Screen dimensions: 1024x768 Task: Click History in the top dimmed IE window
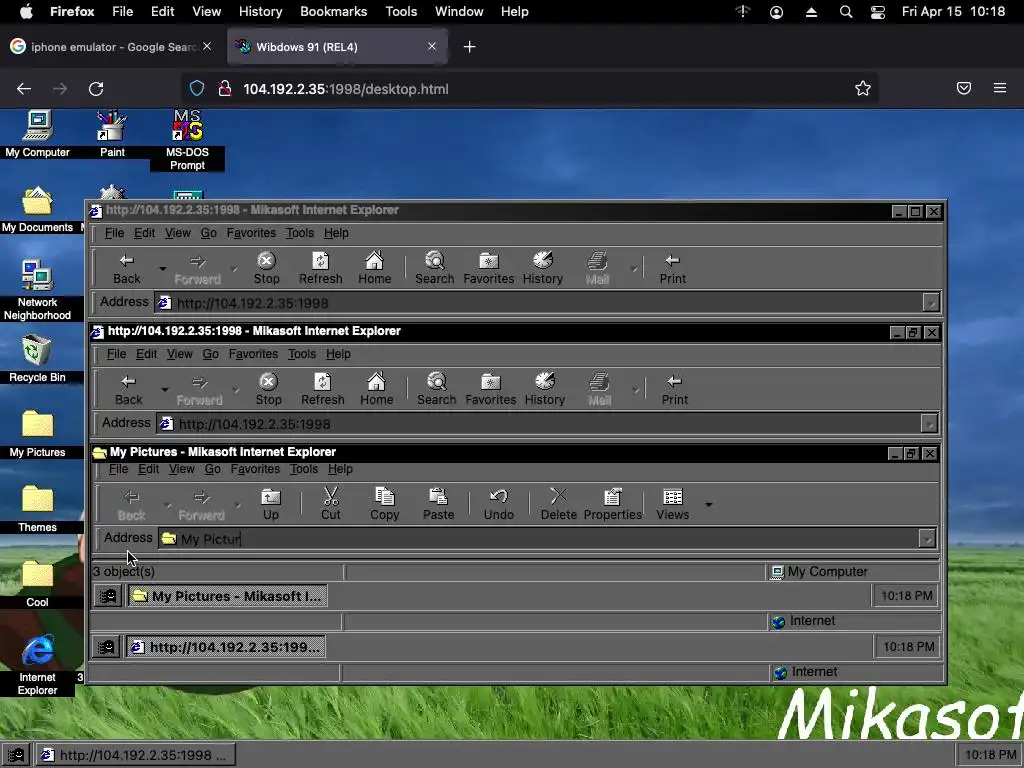543,268
